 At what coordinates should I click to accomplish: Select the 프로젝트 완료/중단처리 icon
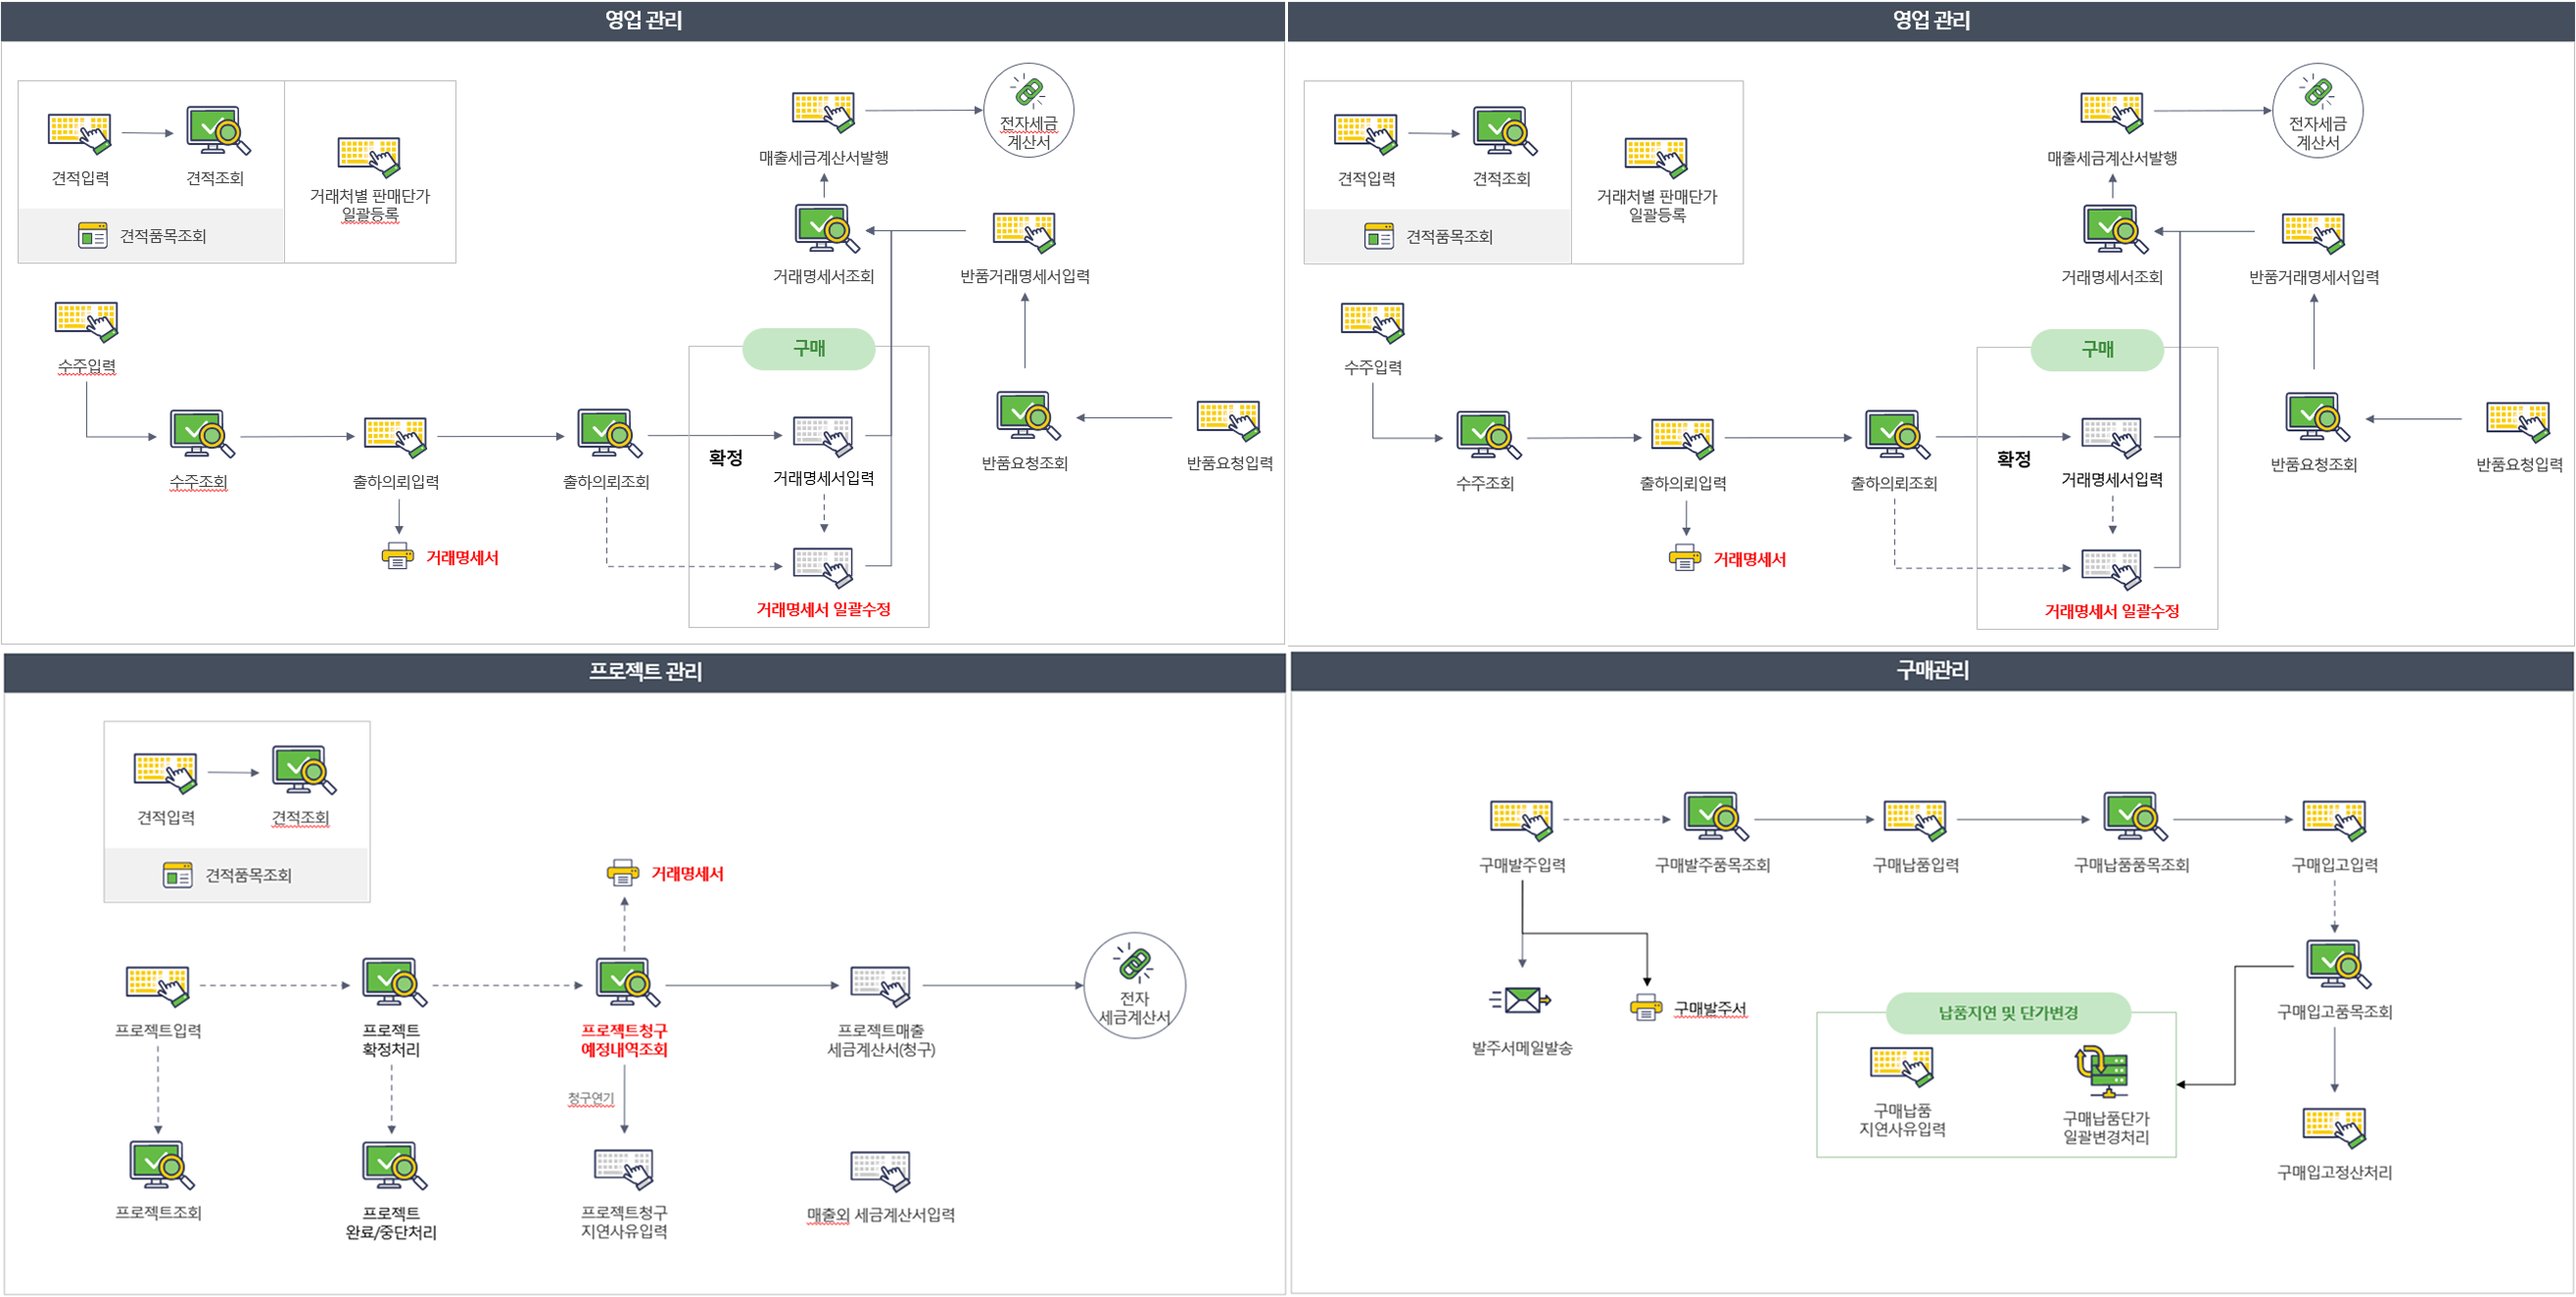tap(393, 1165)
